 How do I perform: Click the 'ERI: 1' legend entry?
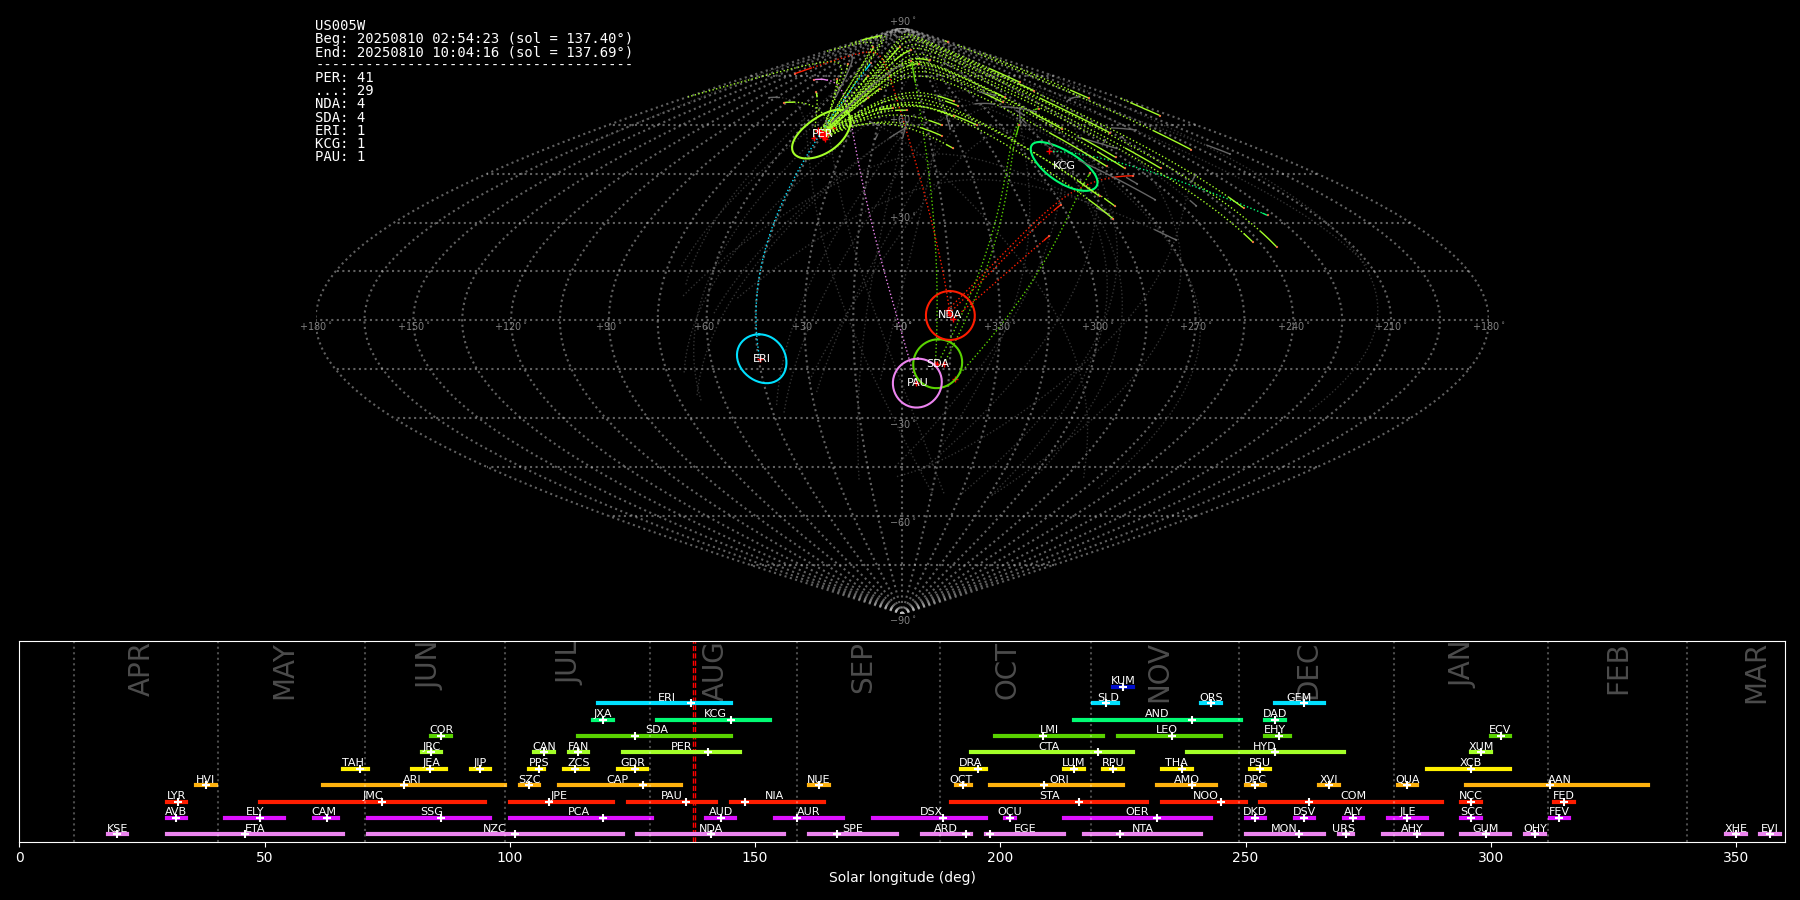340,130
